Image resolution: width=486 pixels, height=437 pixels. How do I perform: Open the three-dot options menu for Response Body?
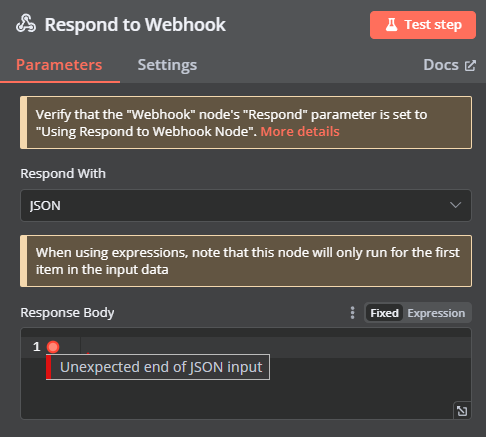(x=352, y=313)
